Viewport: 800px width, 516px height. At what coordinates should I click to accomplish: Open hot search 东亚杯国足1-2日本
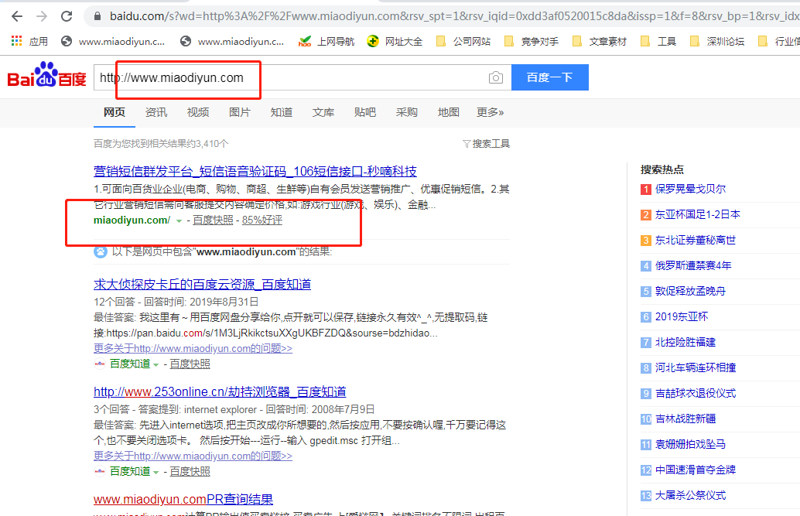click(x=697, y=215)
